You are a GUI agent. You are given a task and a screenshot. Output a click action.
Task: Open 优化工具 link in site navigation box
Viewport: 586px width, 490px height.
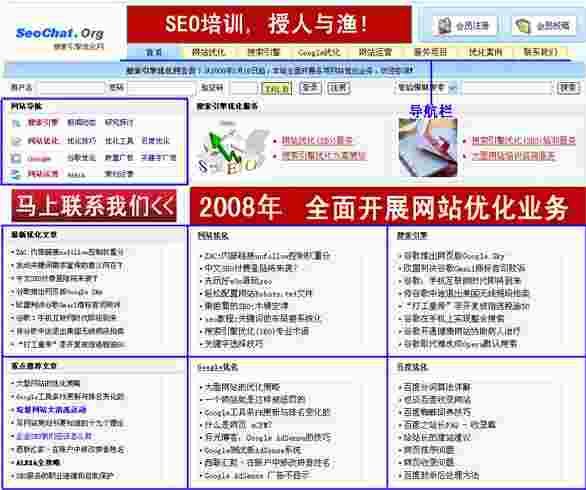pos(119,141)
